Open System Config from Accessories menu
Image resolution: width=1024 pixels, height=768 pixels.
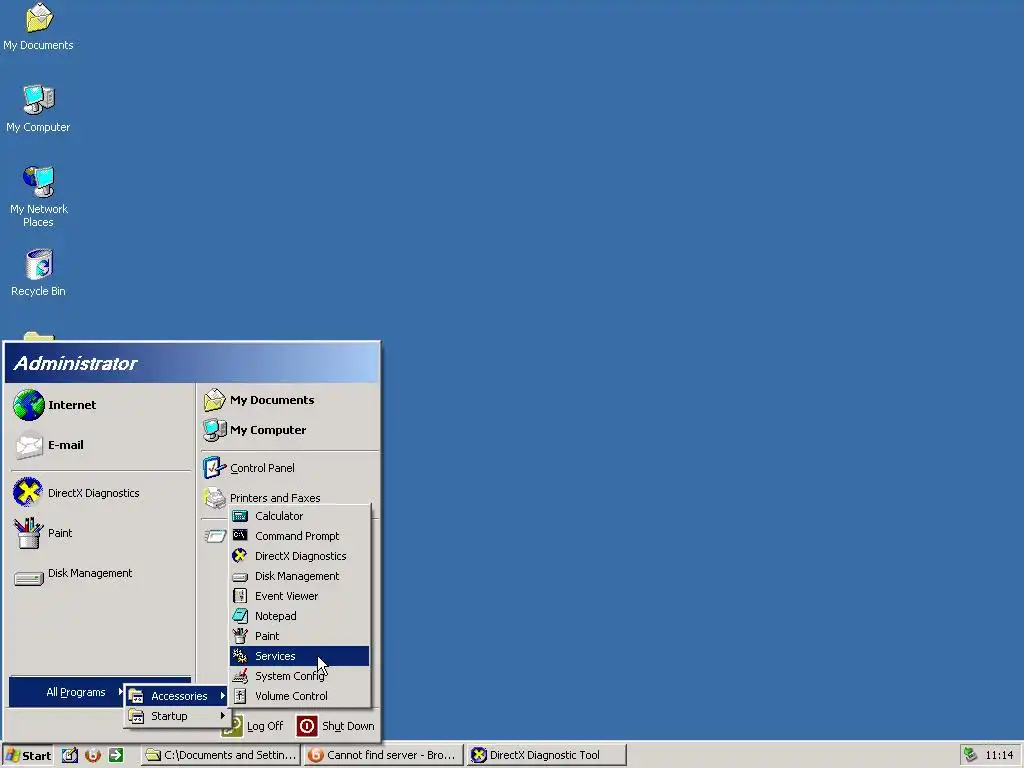click(x=300, y=676)
